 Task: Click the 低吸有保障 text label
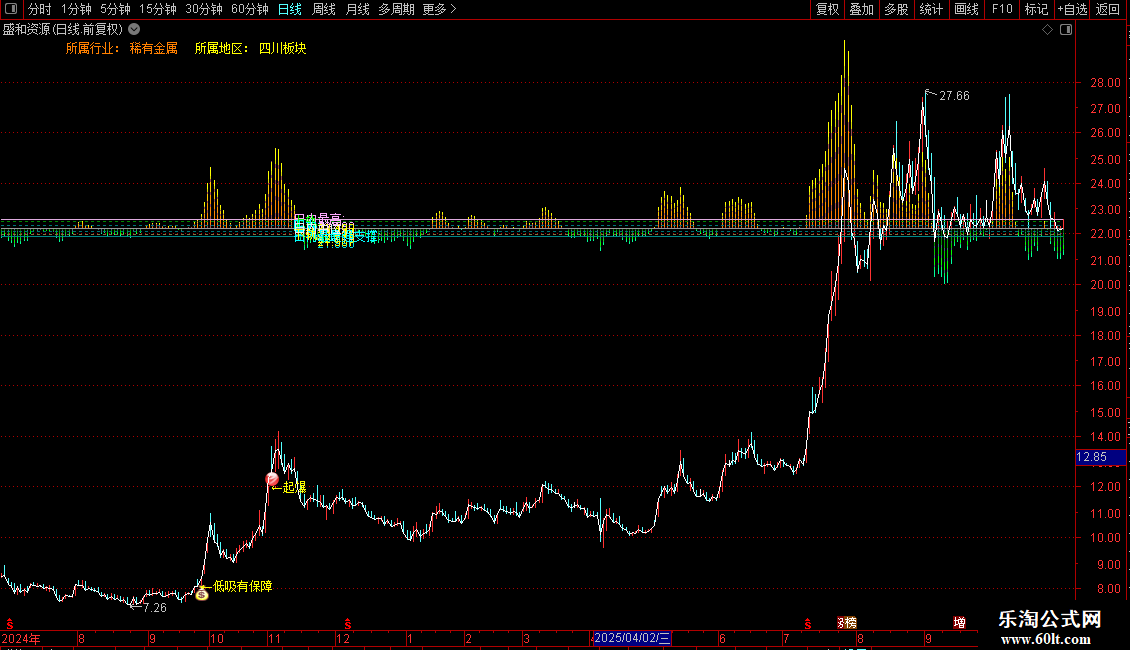tap(243, 587)
